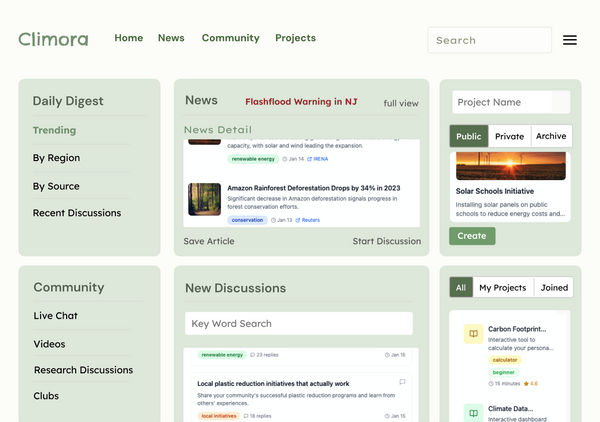Image resolution: width=600 pixels, height=422 pixels.
Task: Click the Carbon Footprint book icon
Action: [x=473, y=334]
